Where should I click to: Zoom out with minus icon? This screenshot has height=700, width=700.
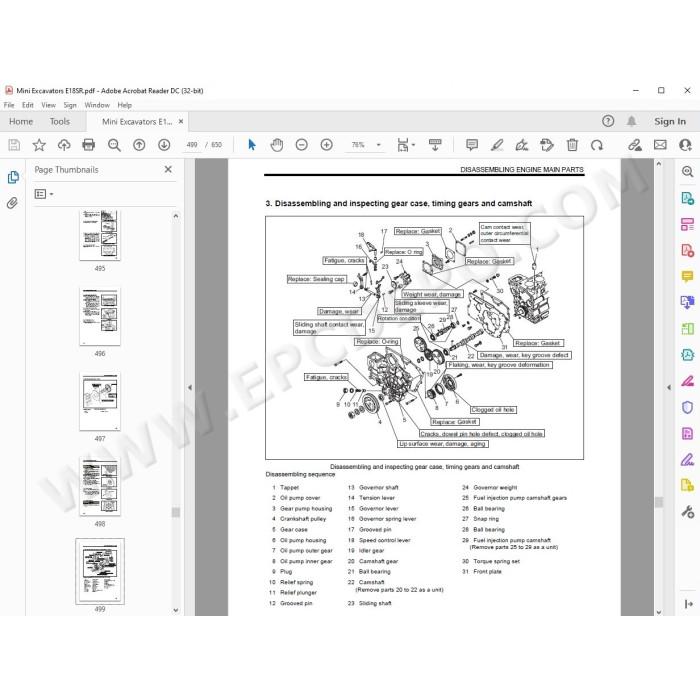302,145
